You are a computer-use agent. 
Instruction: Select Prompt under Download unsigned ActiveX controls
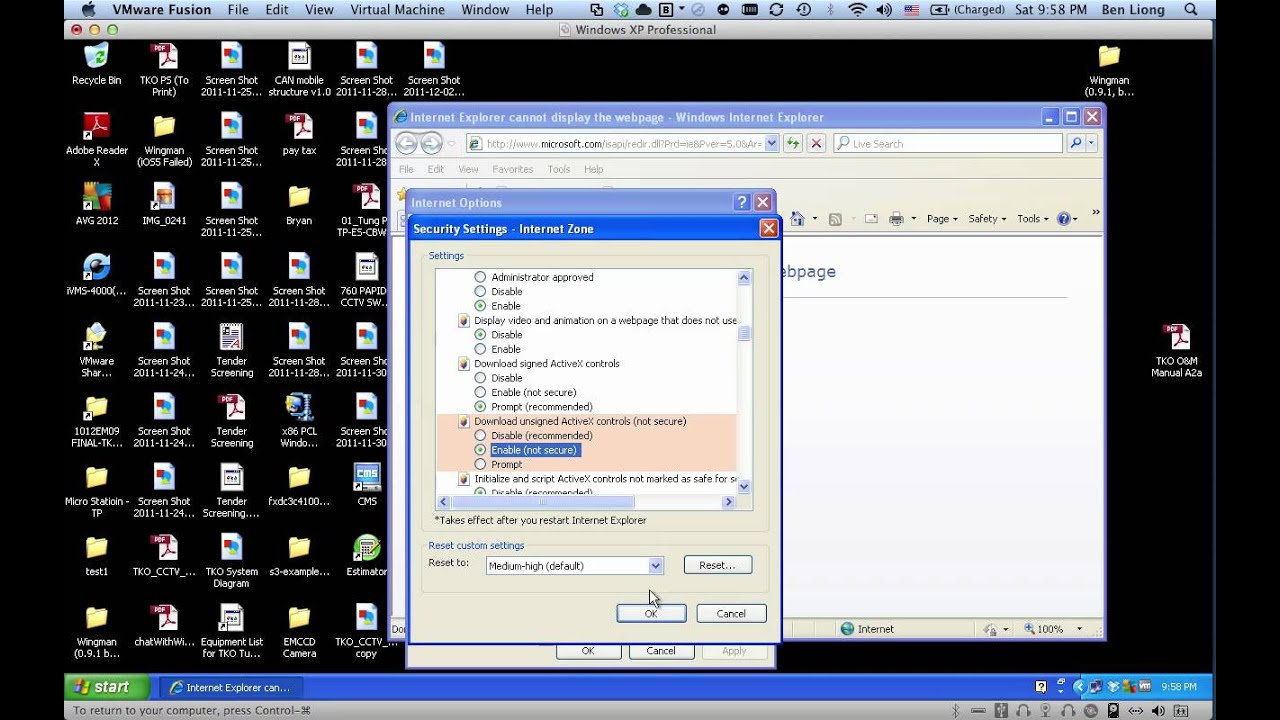click(x=480, y=464)
